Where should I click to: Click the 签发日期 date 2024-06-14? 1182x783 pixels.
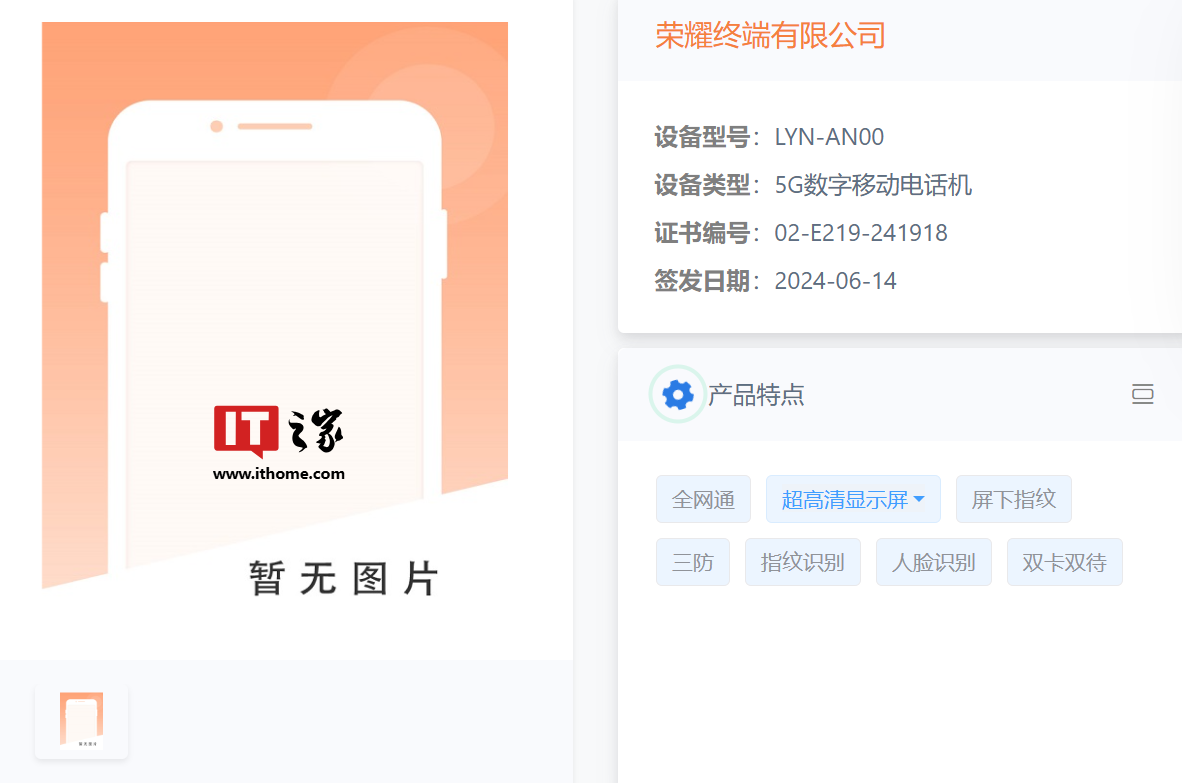click(x=835, y=281)
